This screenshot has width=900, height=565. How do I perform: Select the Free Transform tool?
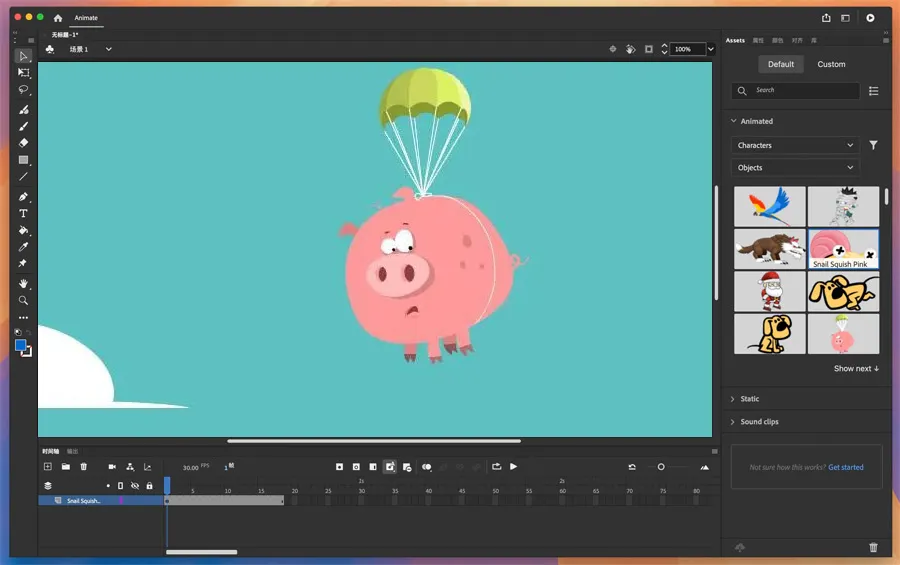tap(24, 73)
